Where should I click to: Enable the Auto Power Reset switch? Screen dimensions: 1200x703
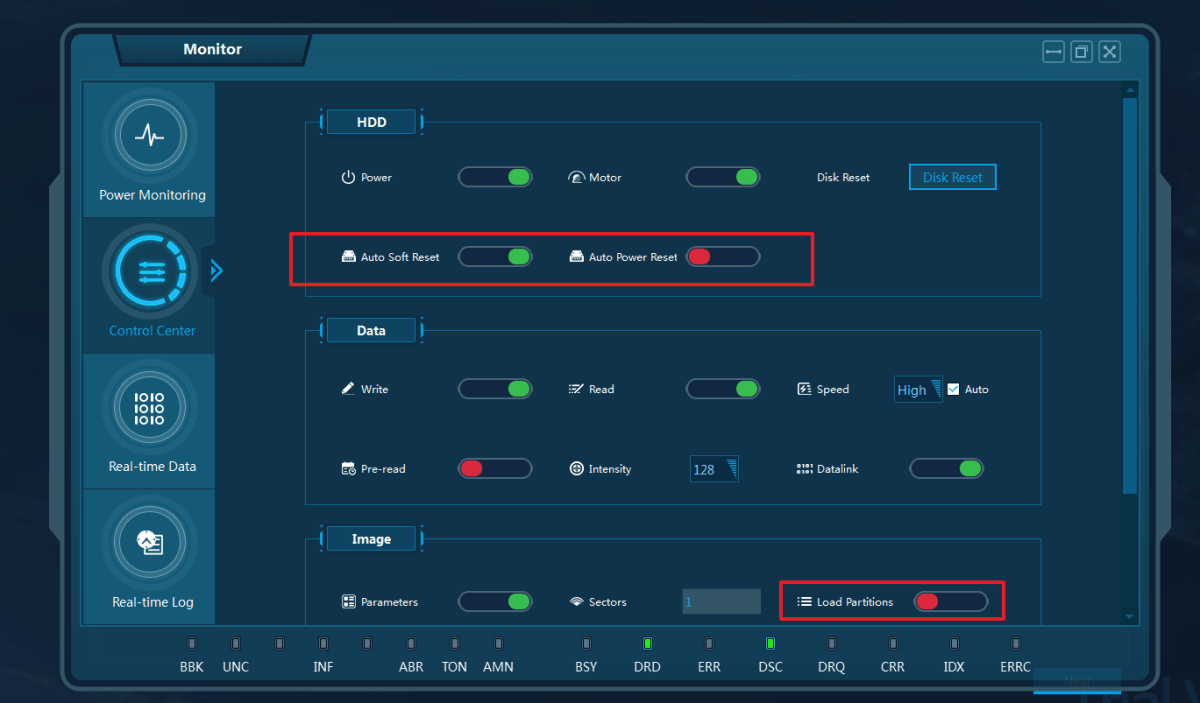[722, 256]
